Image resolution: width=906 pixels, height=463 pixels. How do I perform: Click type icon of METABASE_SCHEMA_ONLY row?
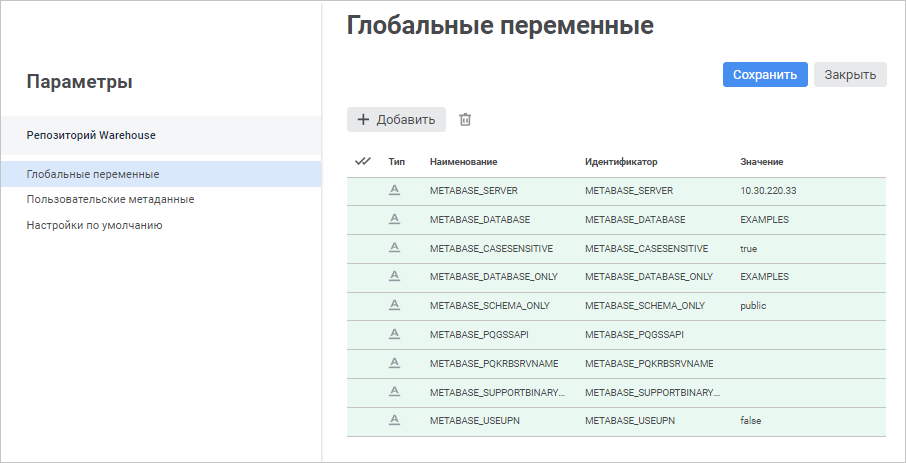point(394,305)
